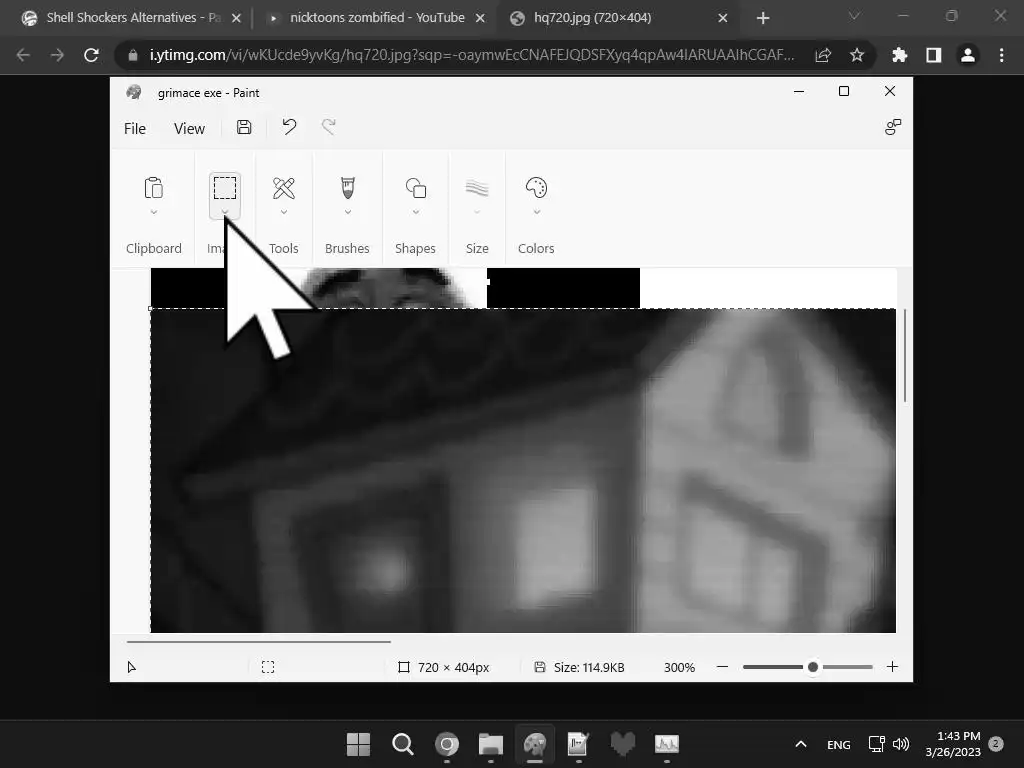
Task: Open the Windows Start menu
Action: (358, 744)
